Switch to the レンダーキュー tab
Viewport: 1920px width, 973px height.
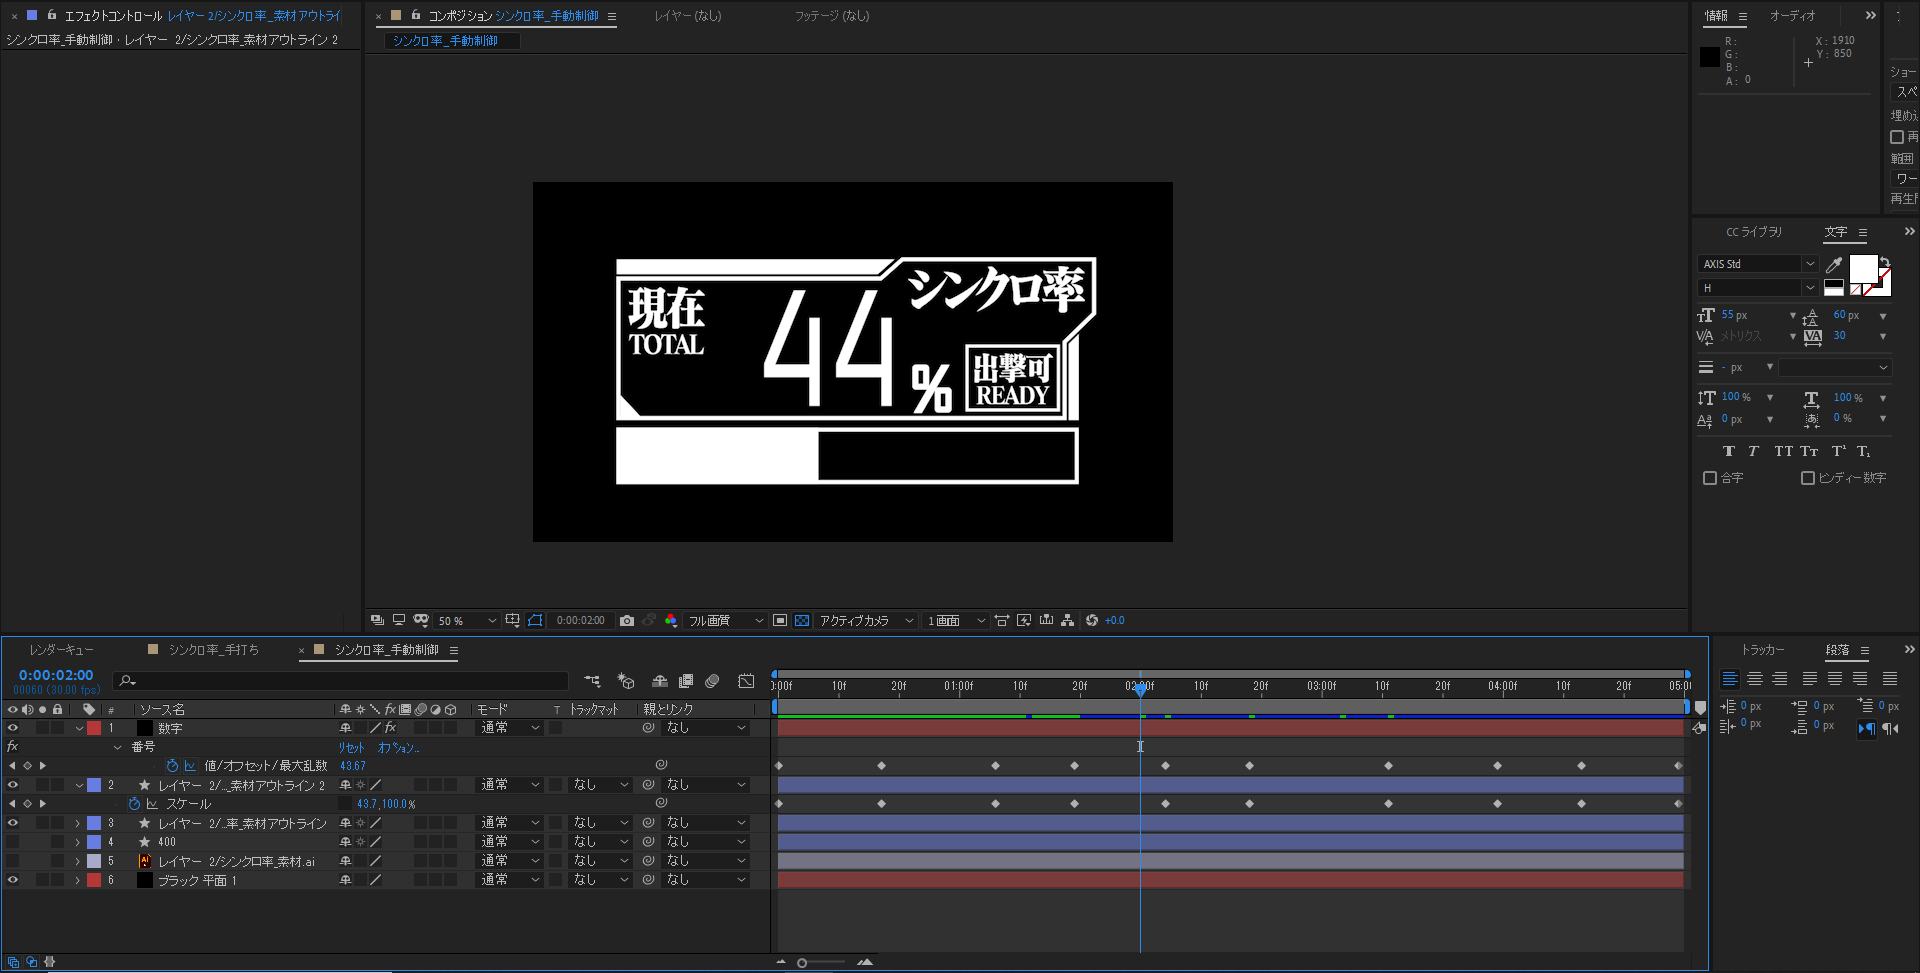coord(61,650)
